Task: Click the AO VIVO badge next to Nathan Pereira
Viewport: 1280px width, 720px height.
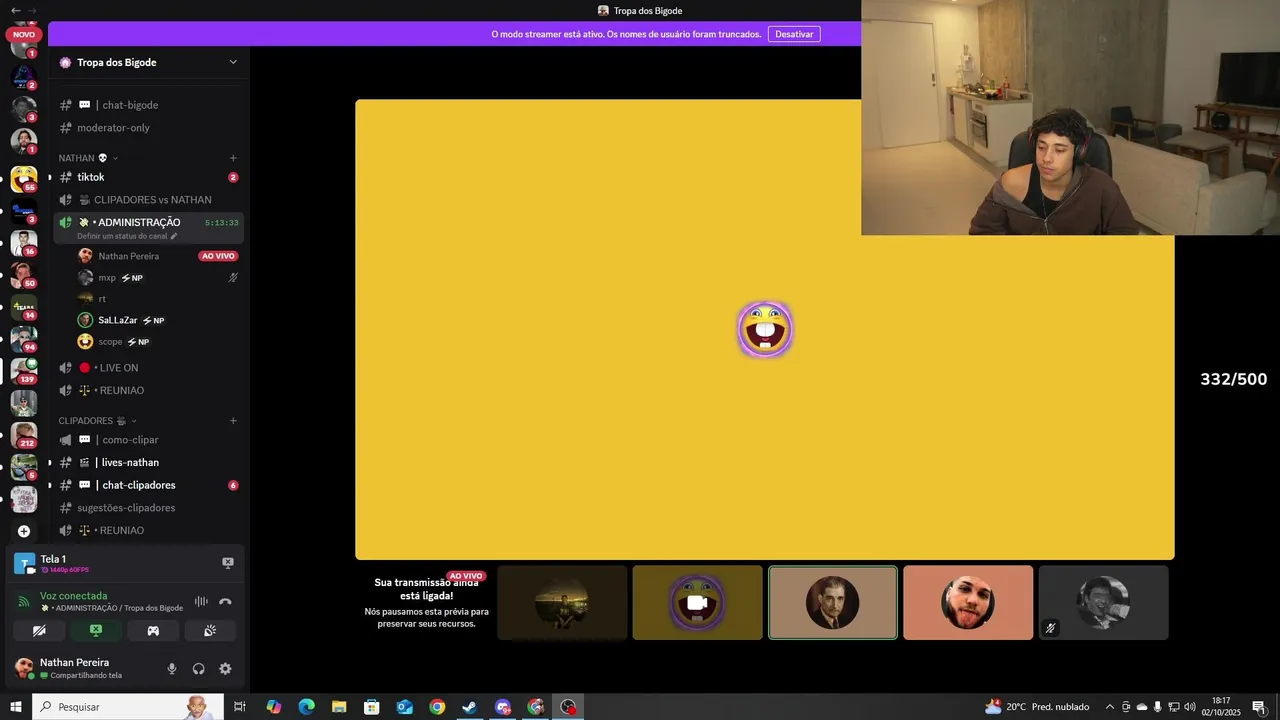Action: point(218,256)
